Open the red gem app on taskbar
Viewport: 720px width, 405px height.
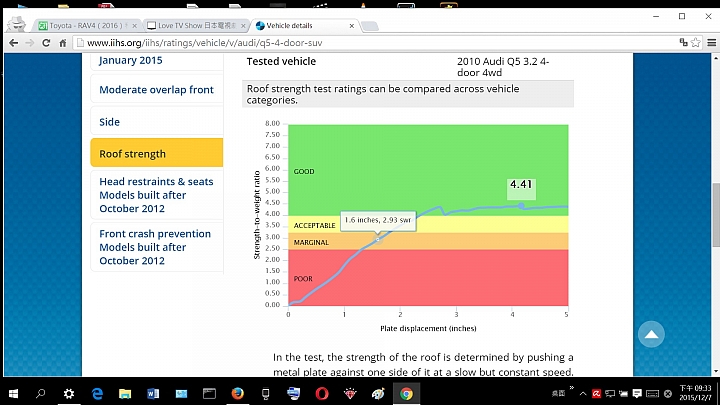[350, 394]
